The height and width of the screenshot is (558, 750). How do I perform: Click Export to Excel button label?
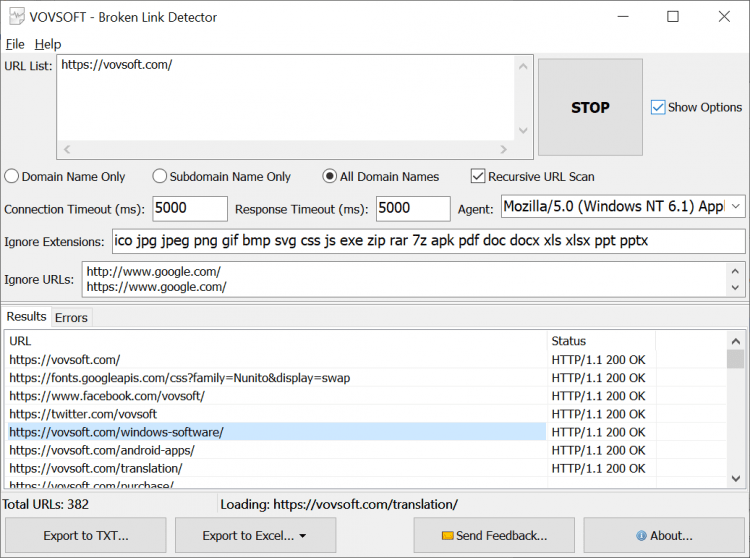coord(248,536)
